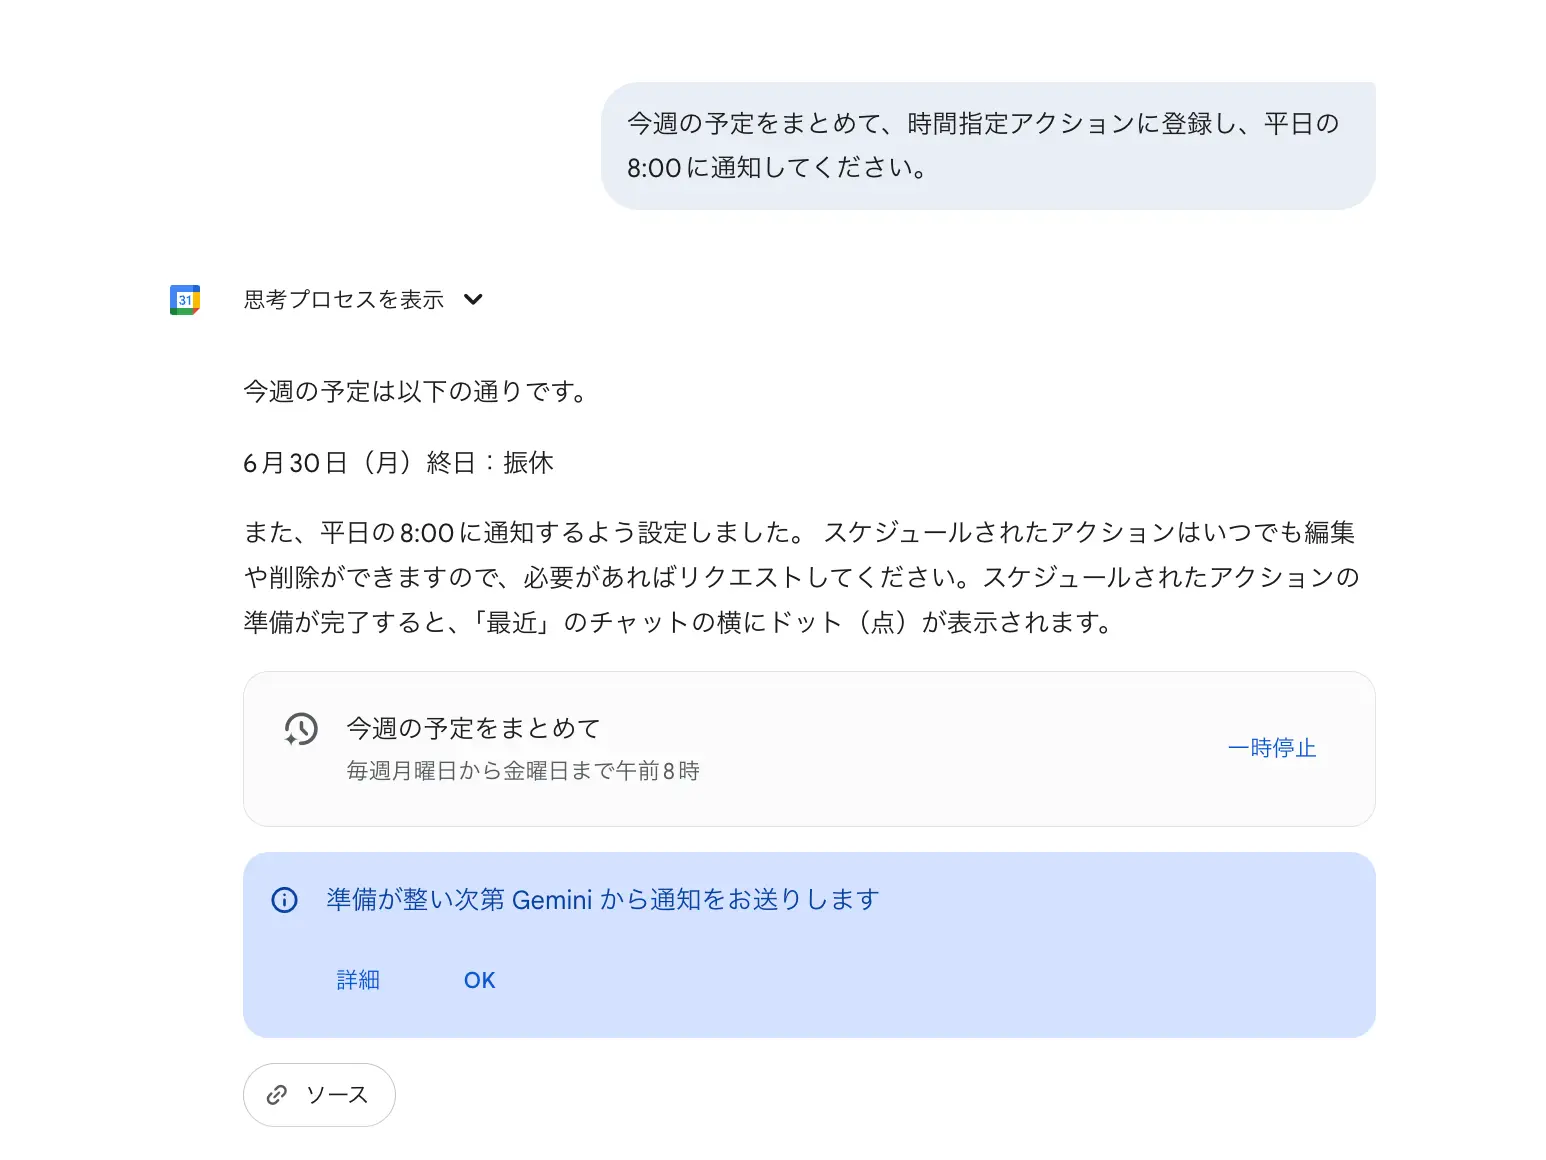Open the ソース label text
Screen dimensions: 1546x1160
(337, 1095)
